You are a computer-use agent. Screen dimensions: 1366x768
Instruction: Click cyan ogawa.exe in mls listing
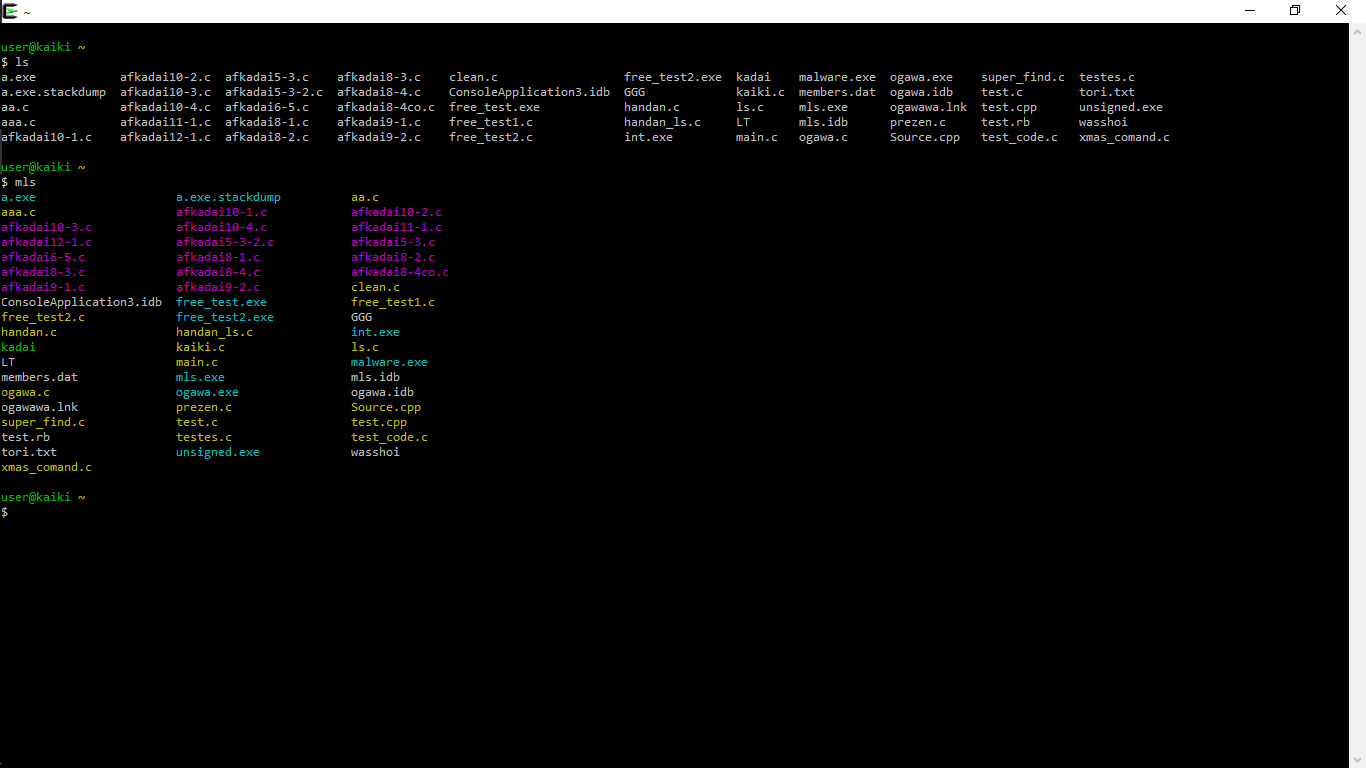coord(207,392)
